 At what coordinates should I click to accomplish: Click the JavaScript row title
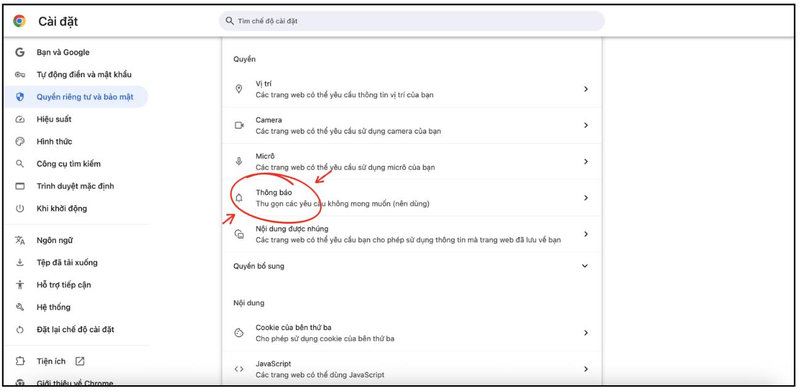(273, 364)
